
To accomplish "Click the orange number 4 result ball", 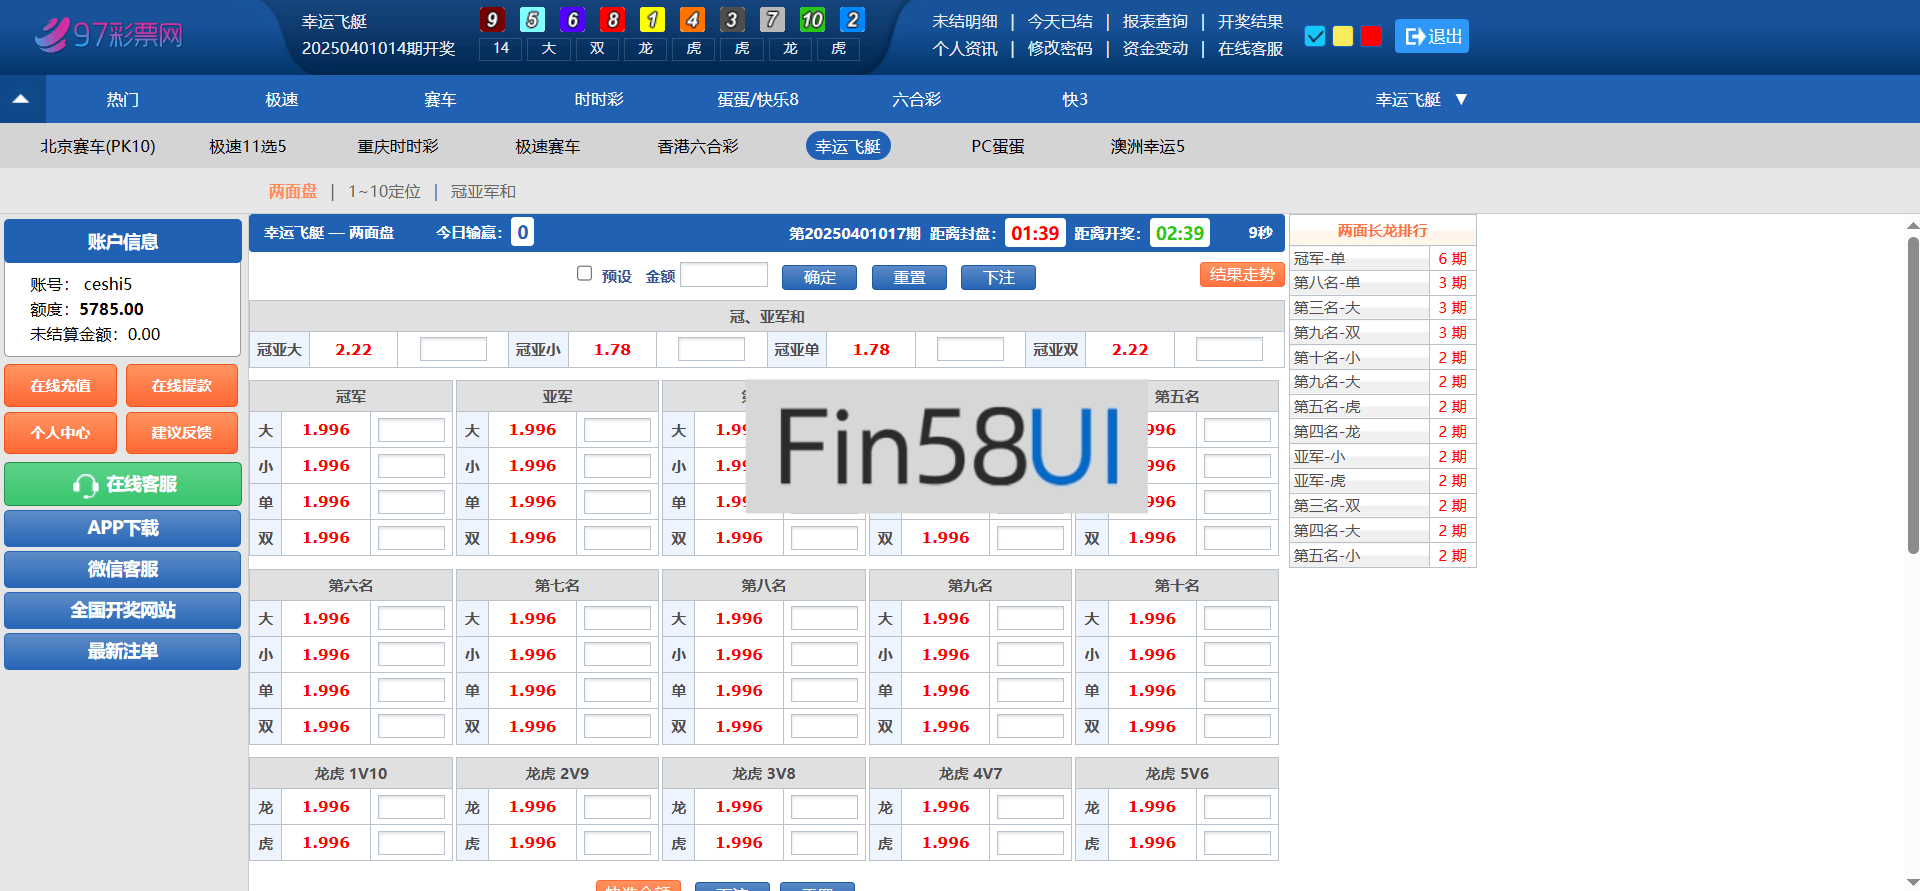I will coord(692,20).
